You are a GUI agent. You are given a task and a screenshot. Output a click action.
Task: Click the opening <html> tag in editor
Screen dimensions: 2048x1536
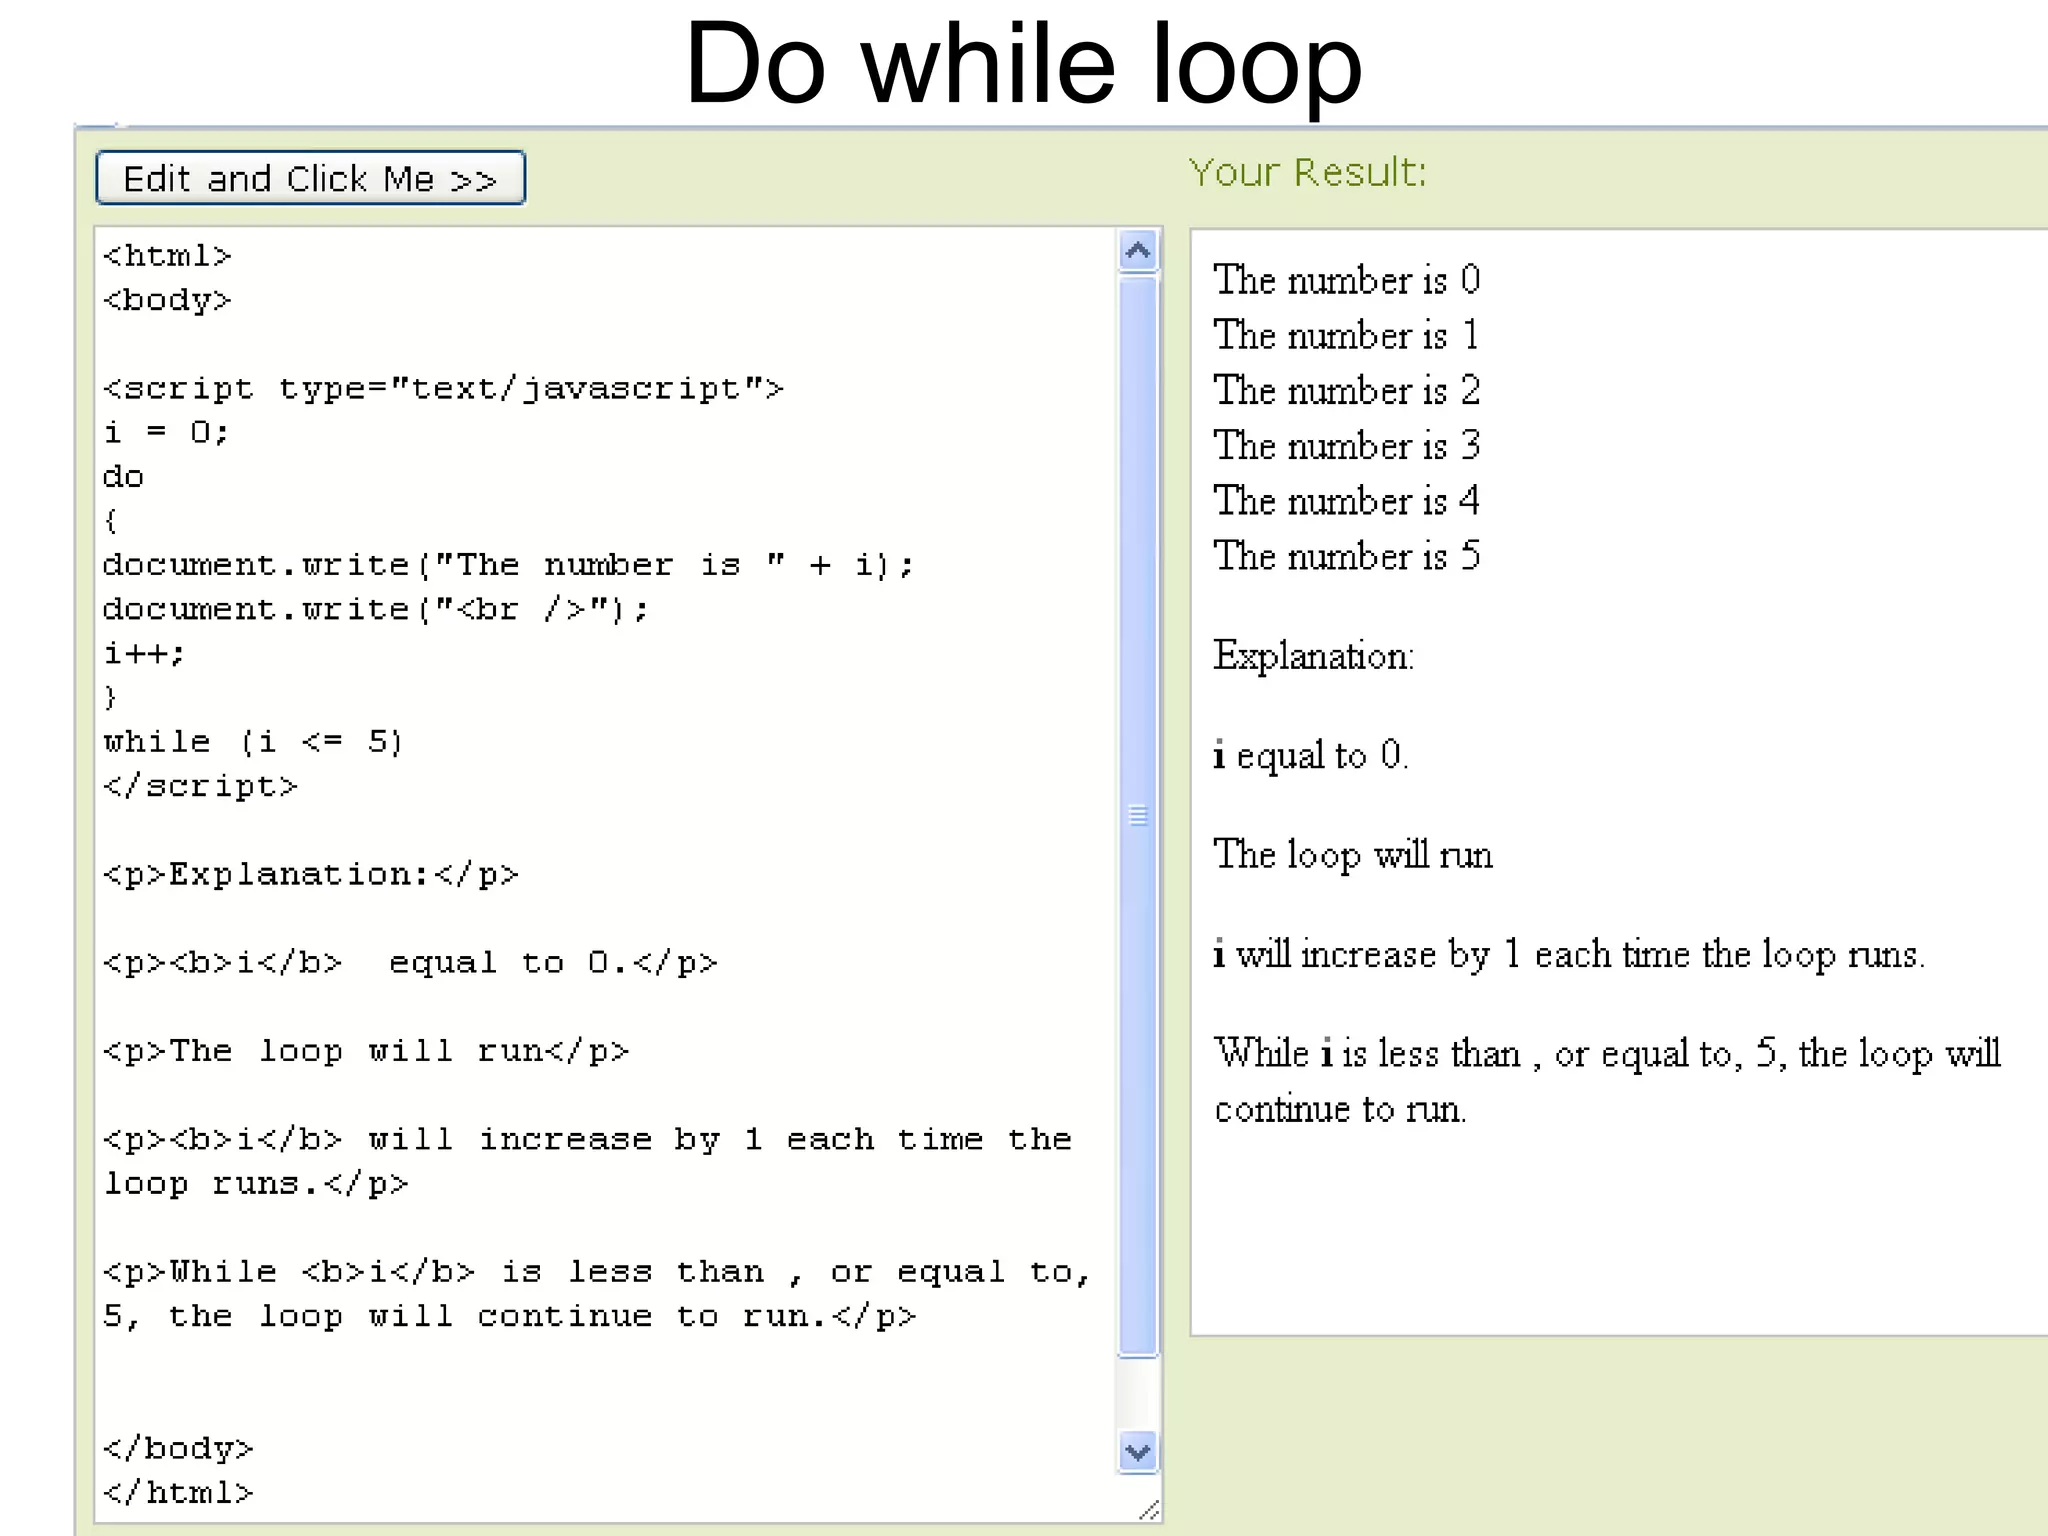tap(167, 256)
